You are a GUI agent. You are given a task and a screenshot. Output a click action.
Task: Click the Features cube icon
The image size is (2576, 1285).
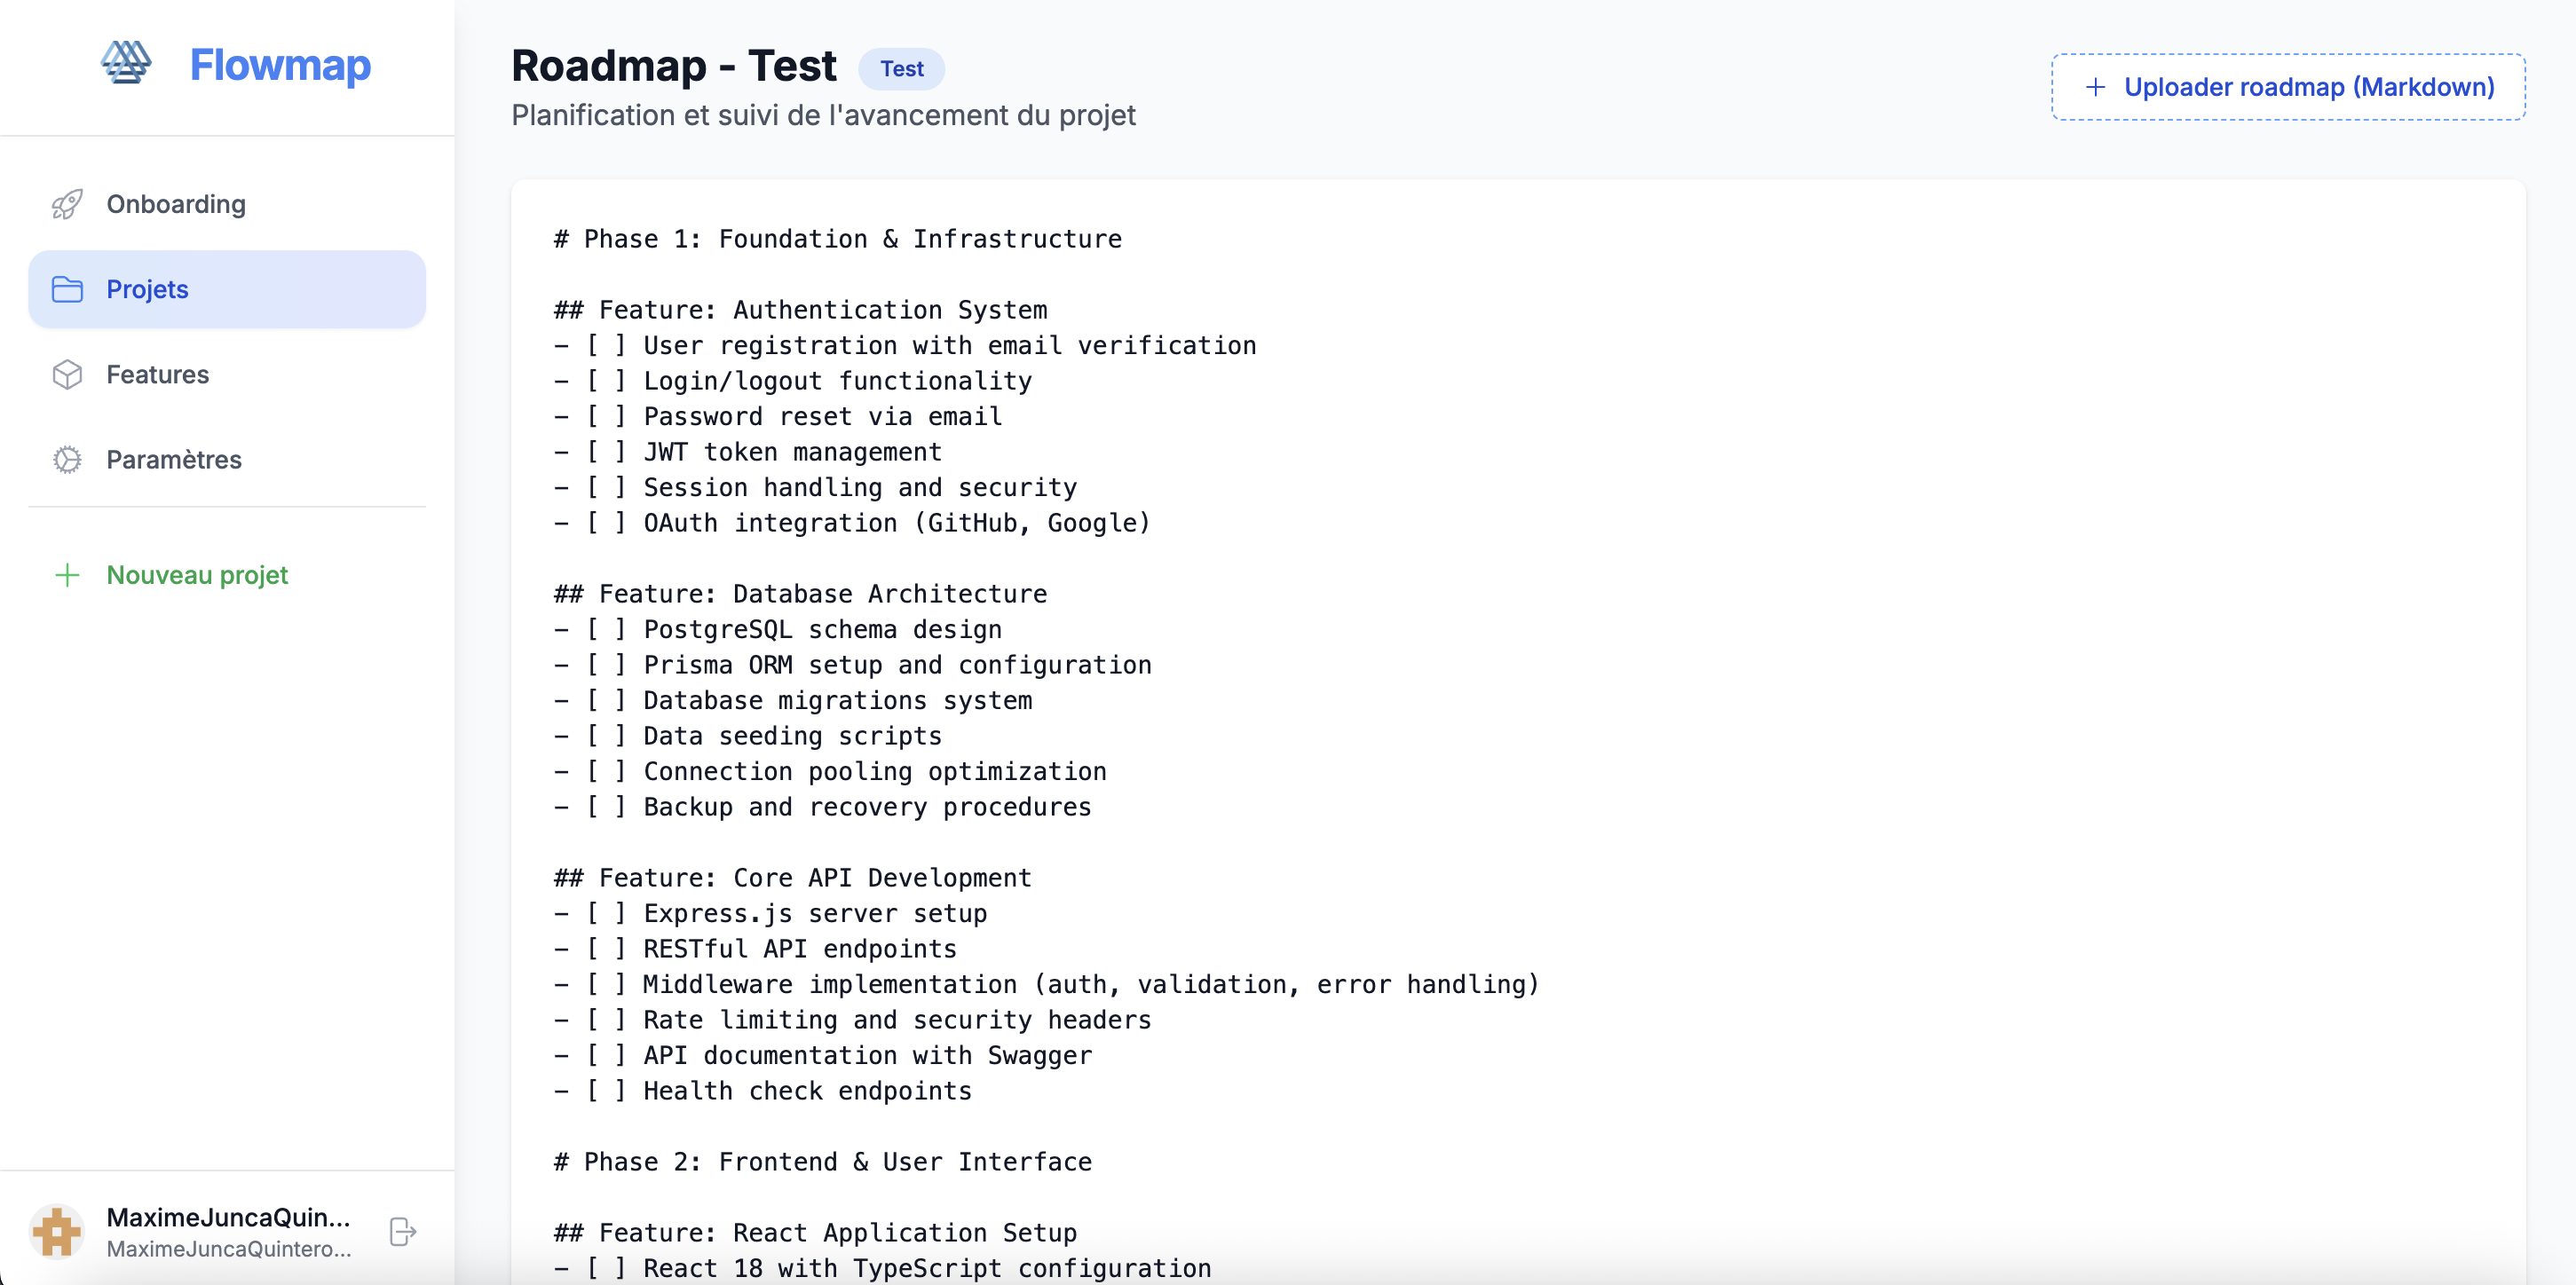tap(67, 374)
